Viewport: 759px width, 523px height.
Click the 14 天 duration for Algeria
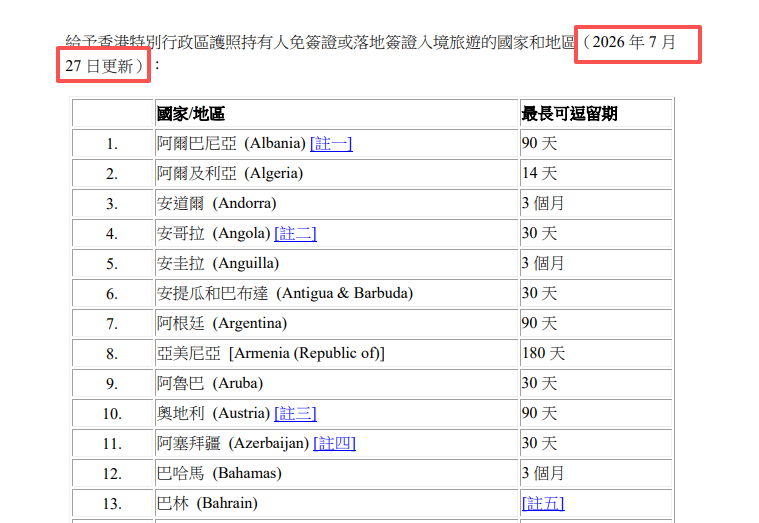(539, 173)
